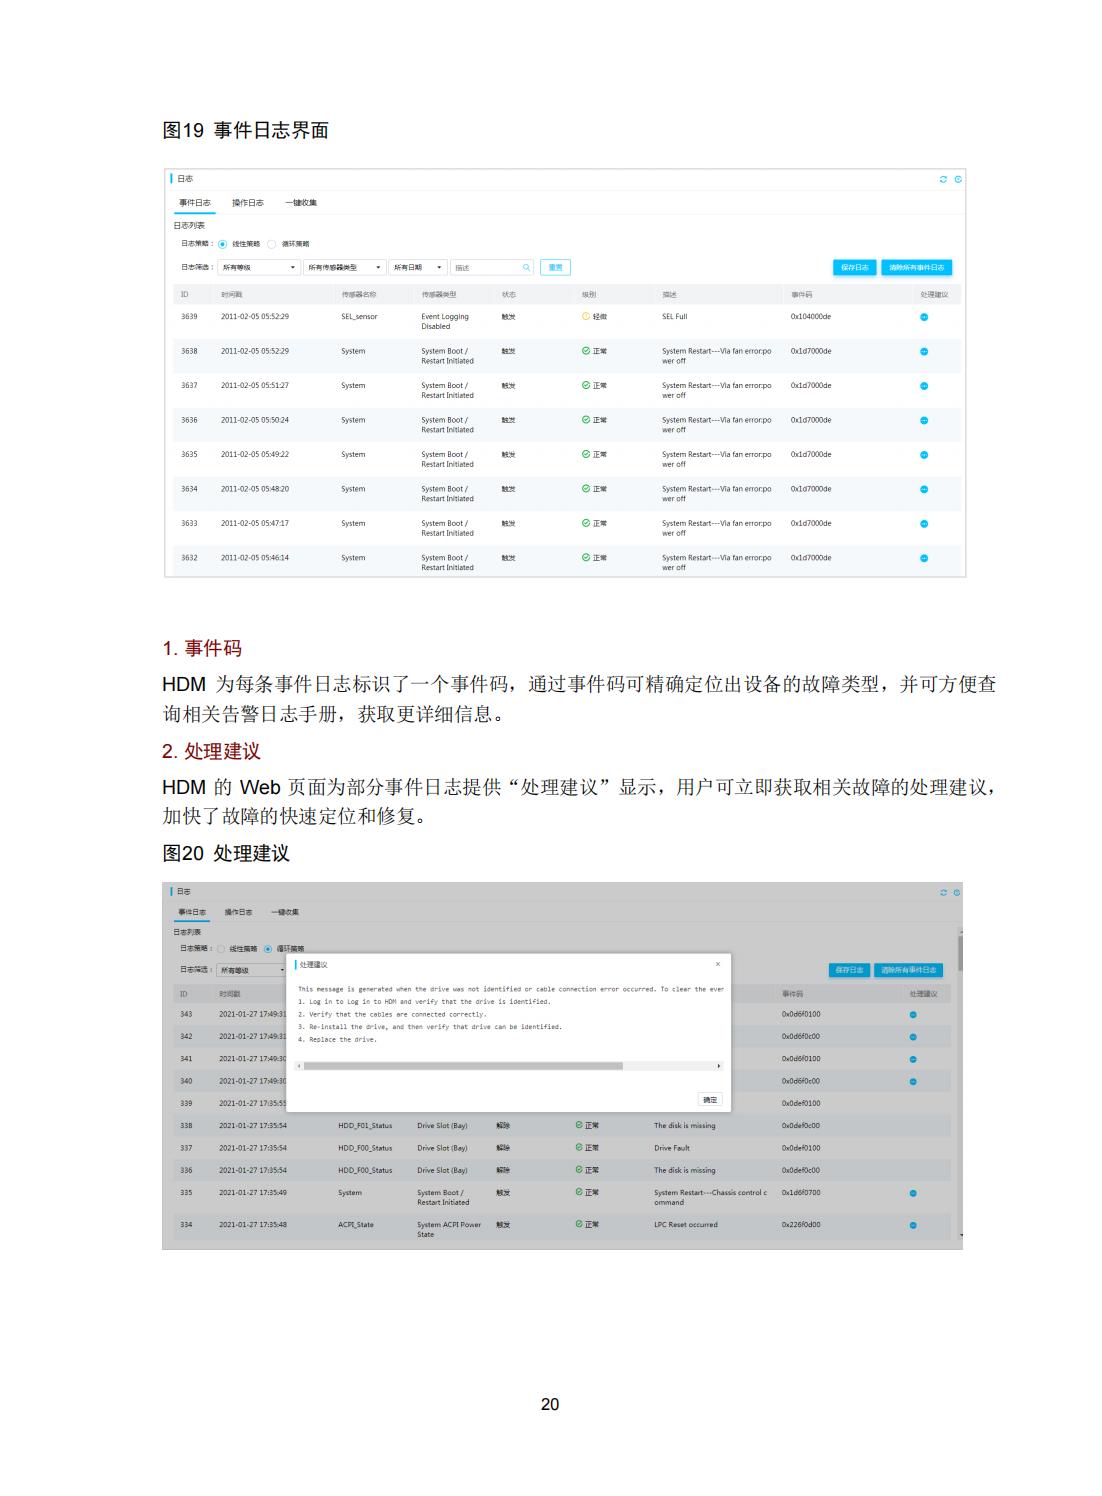
Task: Click the 时间戳 column header in Figure 19
Action: coord(232,295)
